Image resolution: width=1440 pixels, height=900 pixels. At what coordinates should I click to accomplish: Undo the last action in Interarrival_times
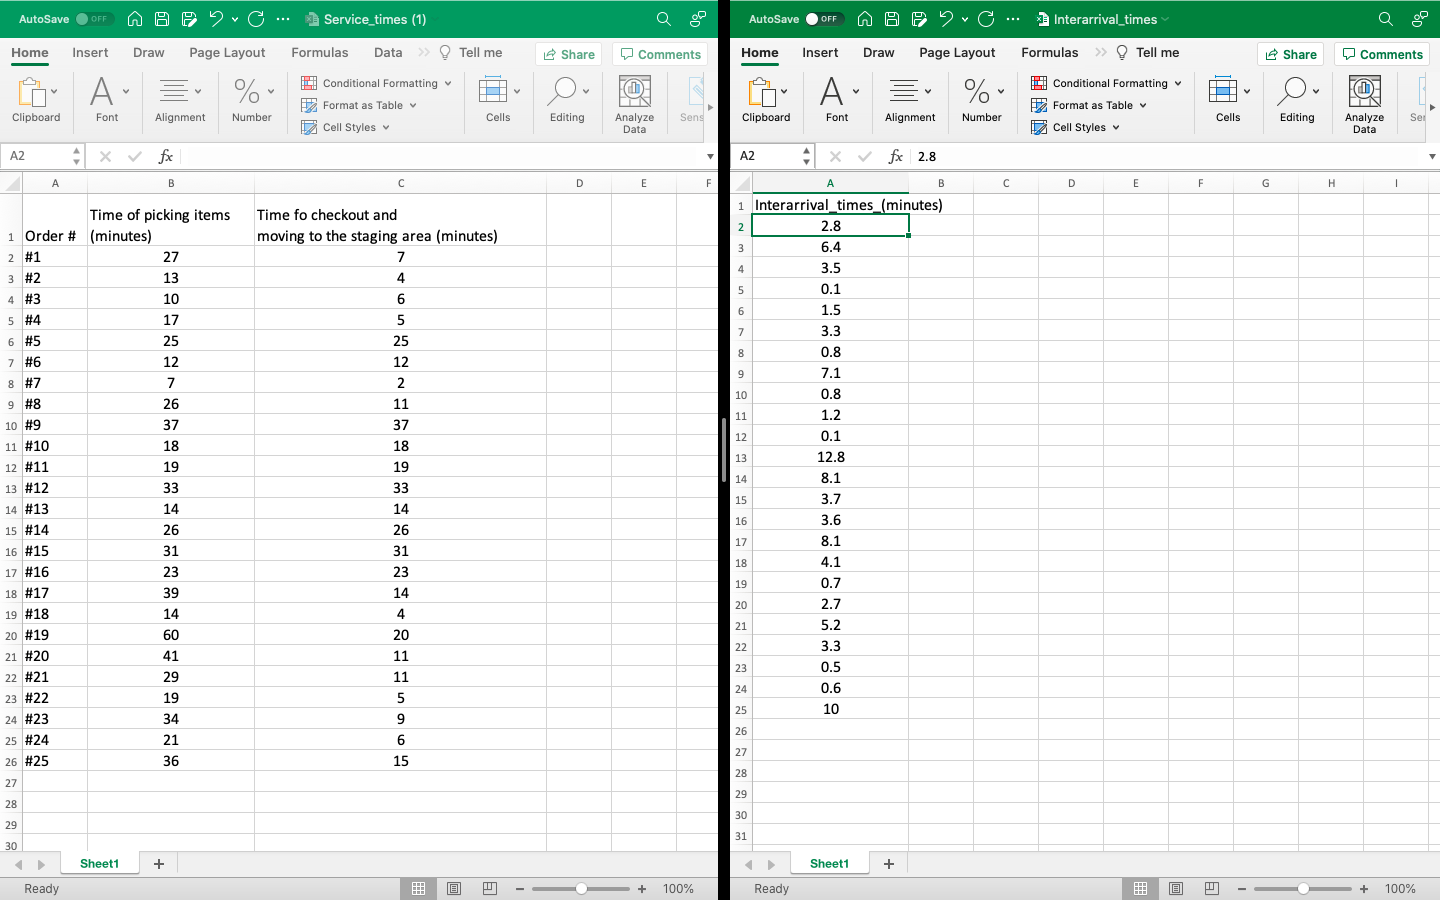tap(946, 18)
